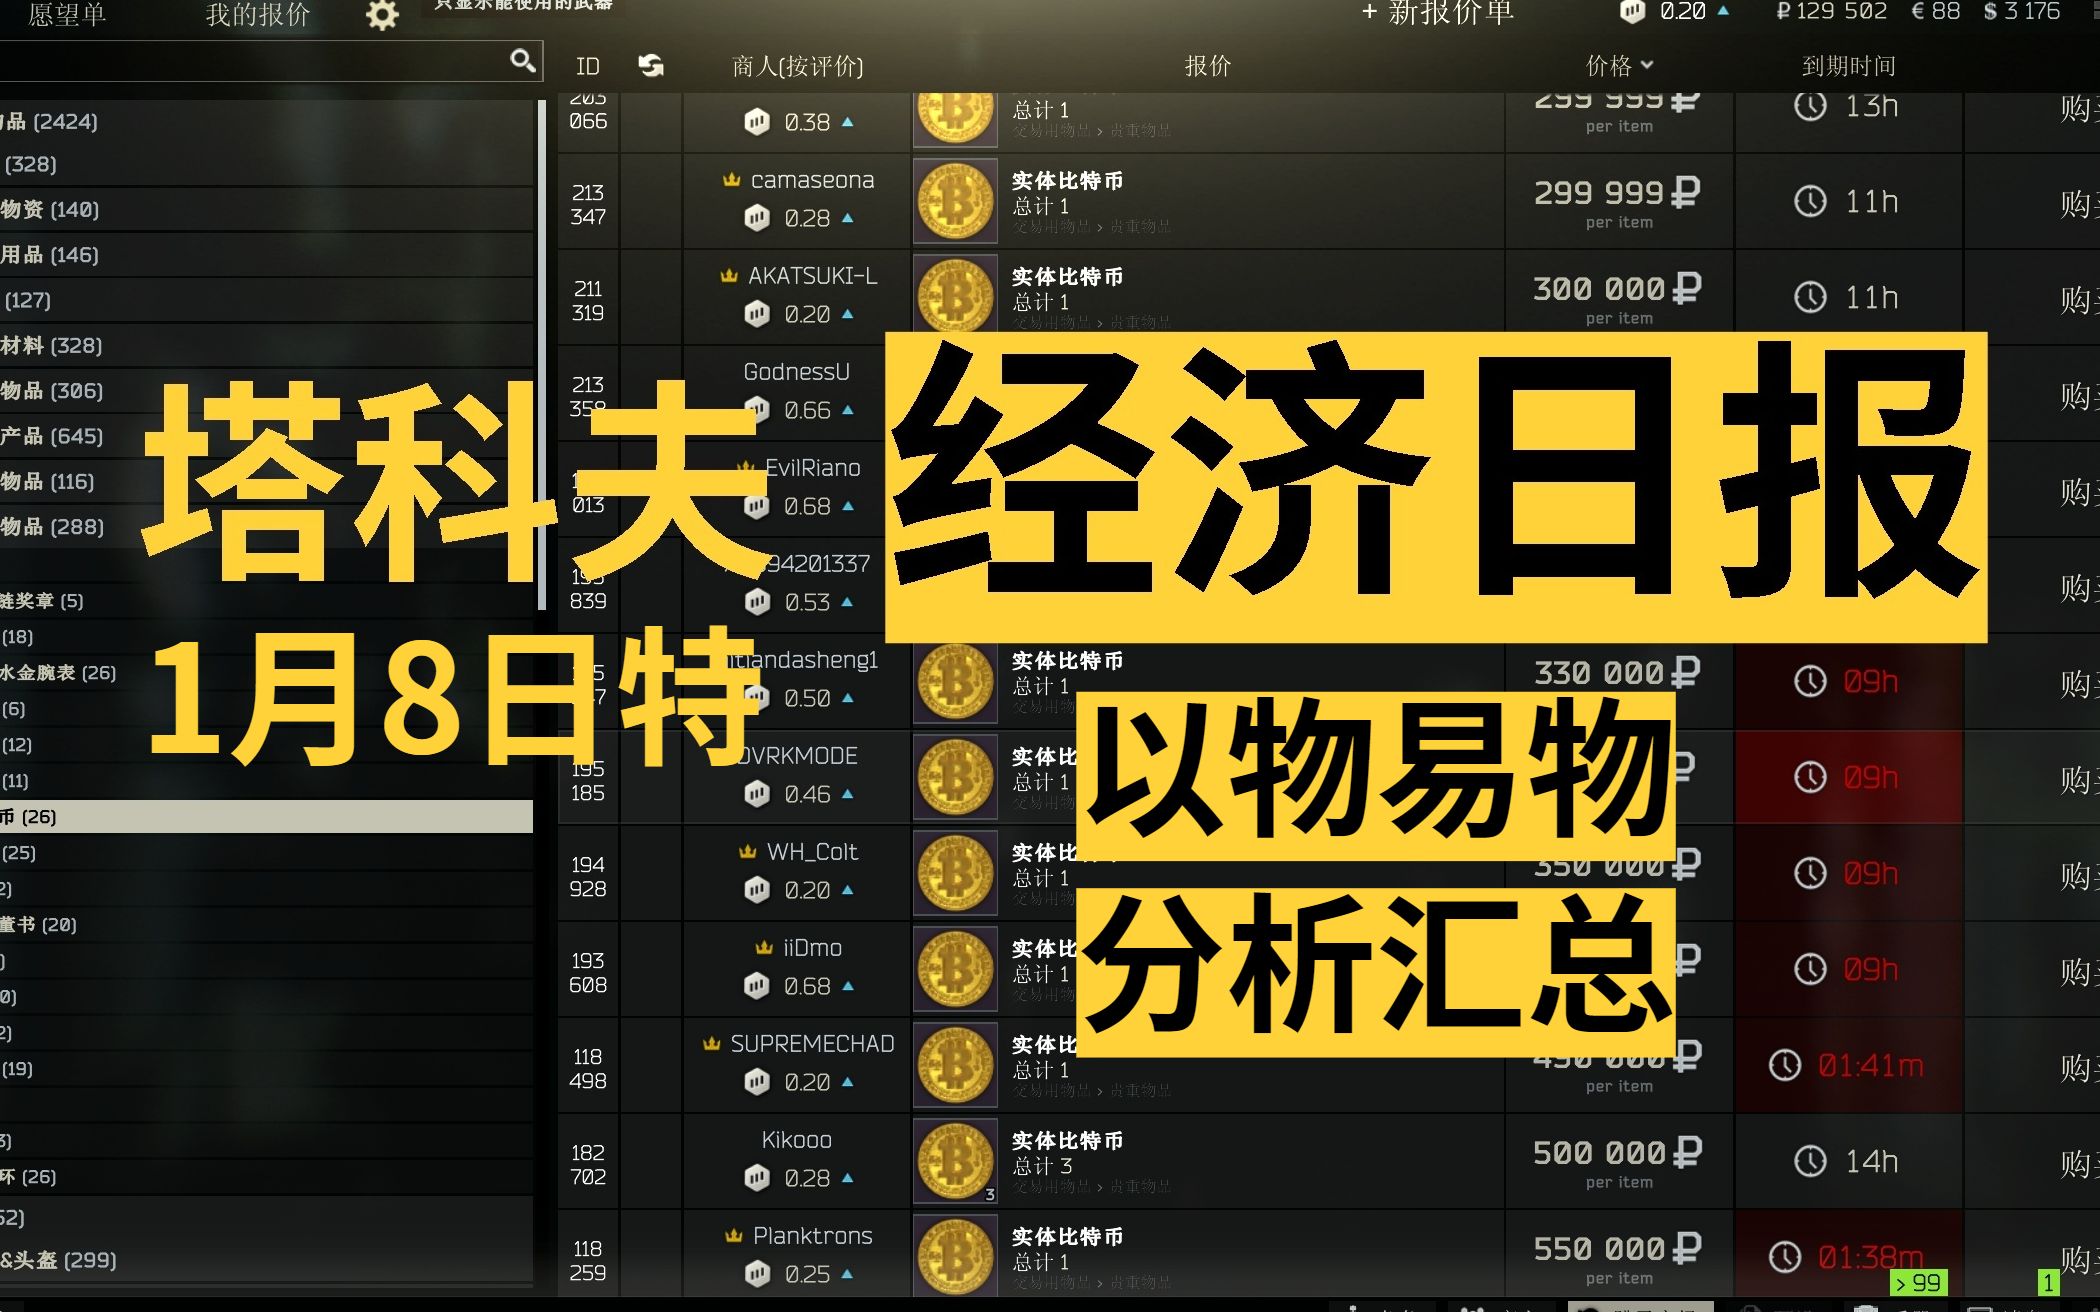Viewport: 2100px width, 1312px height.
Task: Open the 我的报价 my offers tab
Action: 258,14
